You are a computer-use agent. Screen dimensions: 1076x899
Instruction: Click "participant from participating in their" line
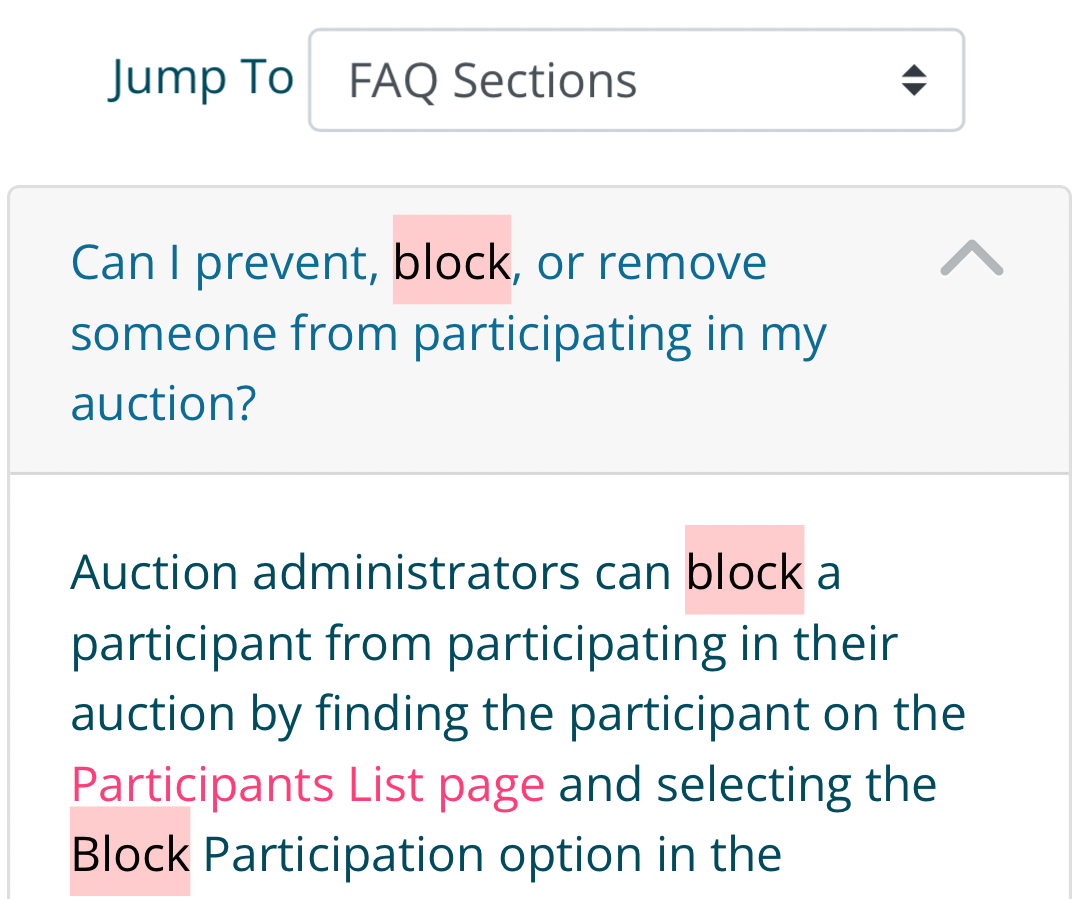(484, 643)
